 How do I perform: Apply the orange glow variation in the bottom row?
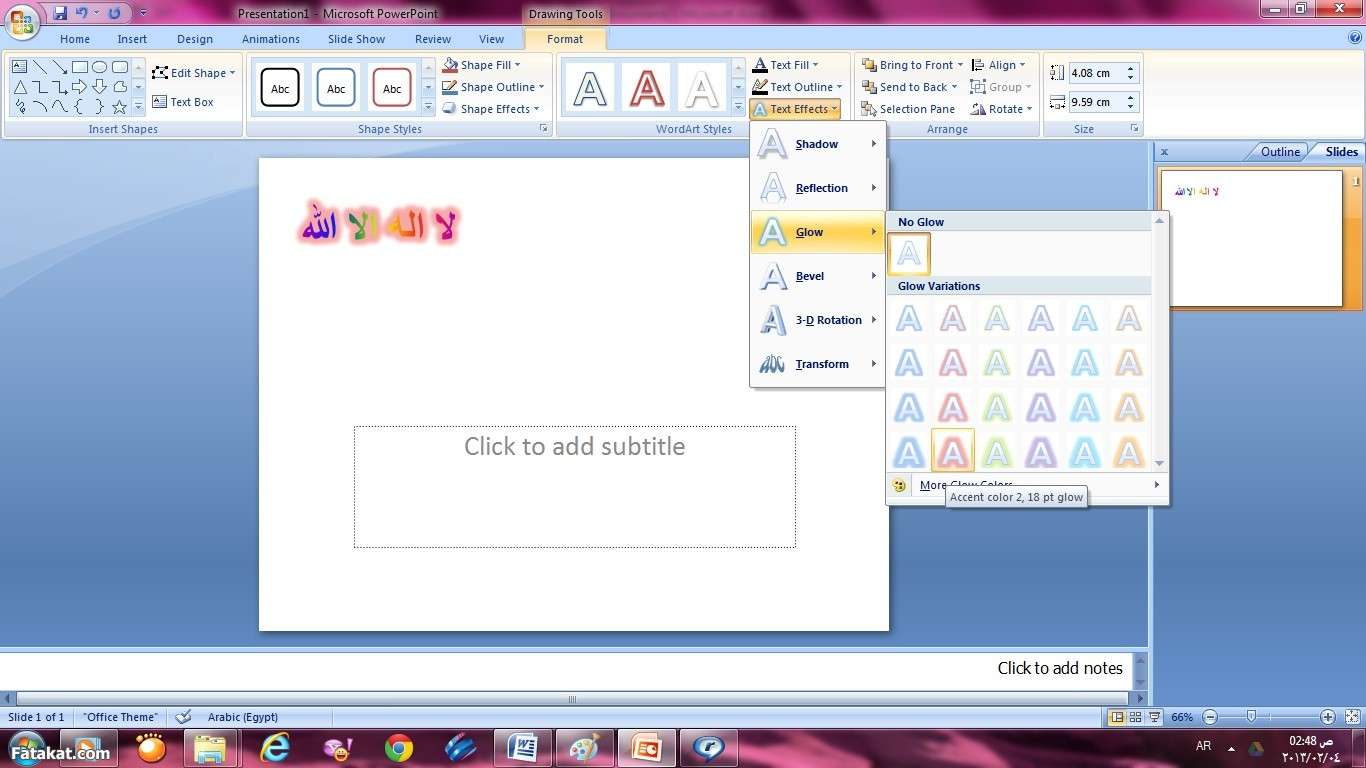click(x=1129, y=451)
